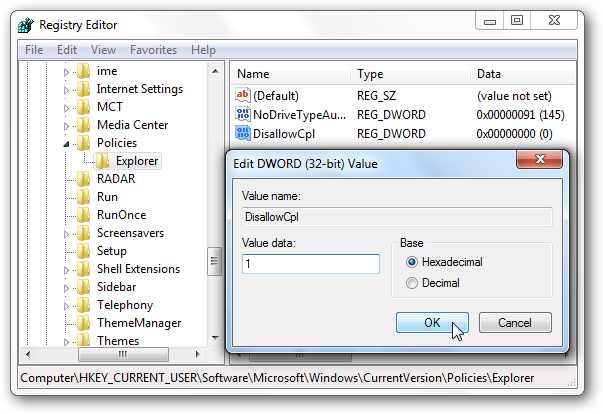
Task: Expand the Telephony tree node
Action: [x=66, y=306]
